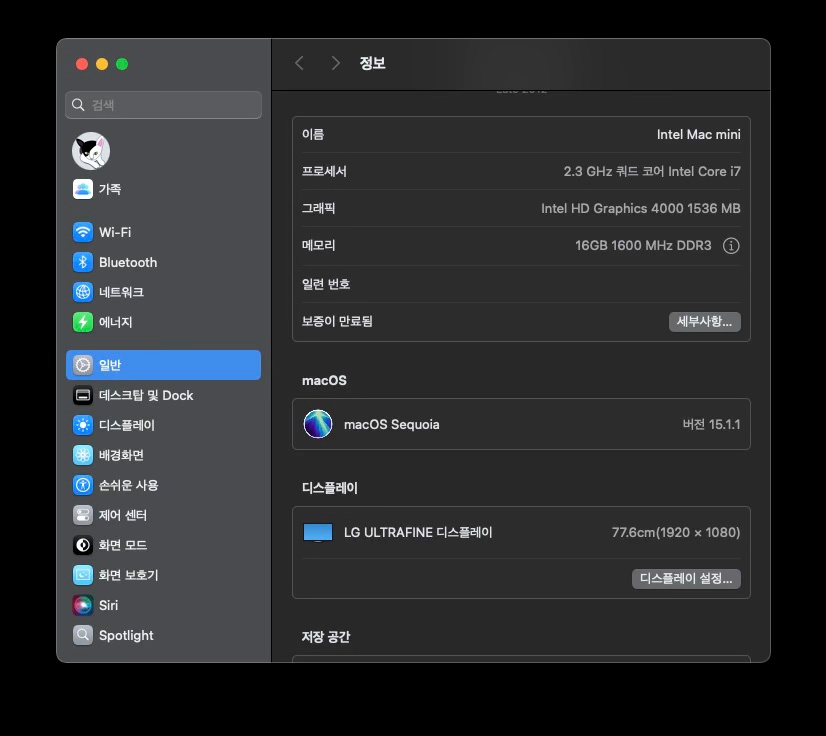Click the 세부사항... warranty button
Viewport: 826px width, 736px height.
[704, 321]
